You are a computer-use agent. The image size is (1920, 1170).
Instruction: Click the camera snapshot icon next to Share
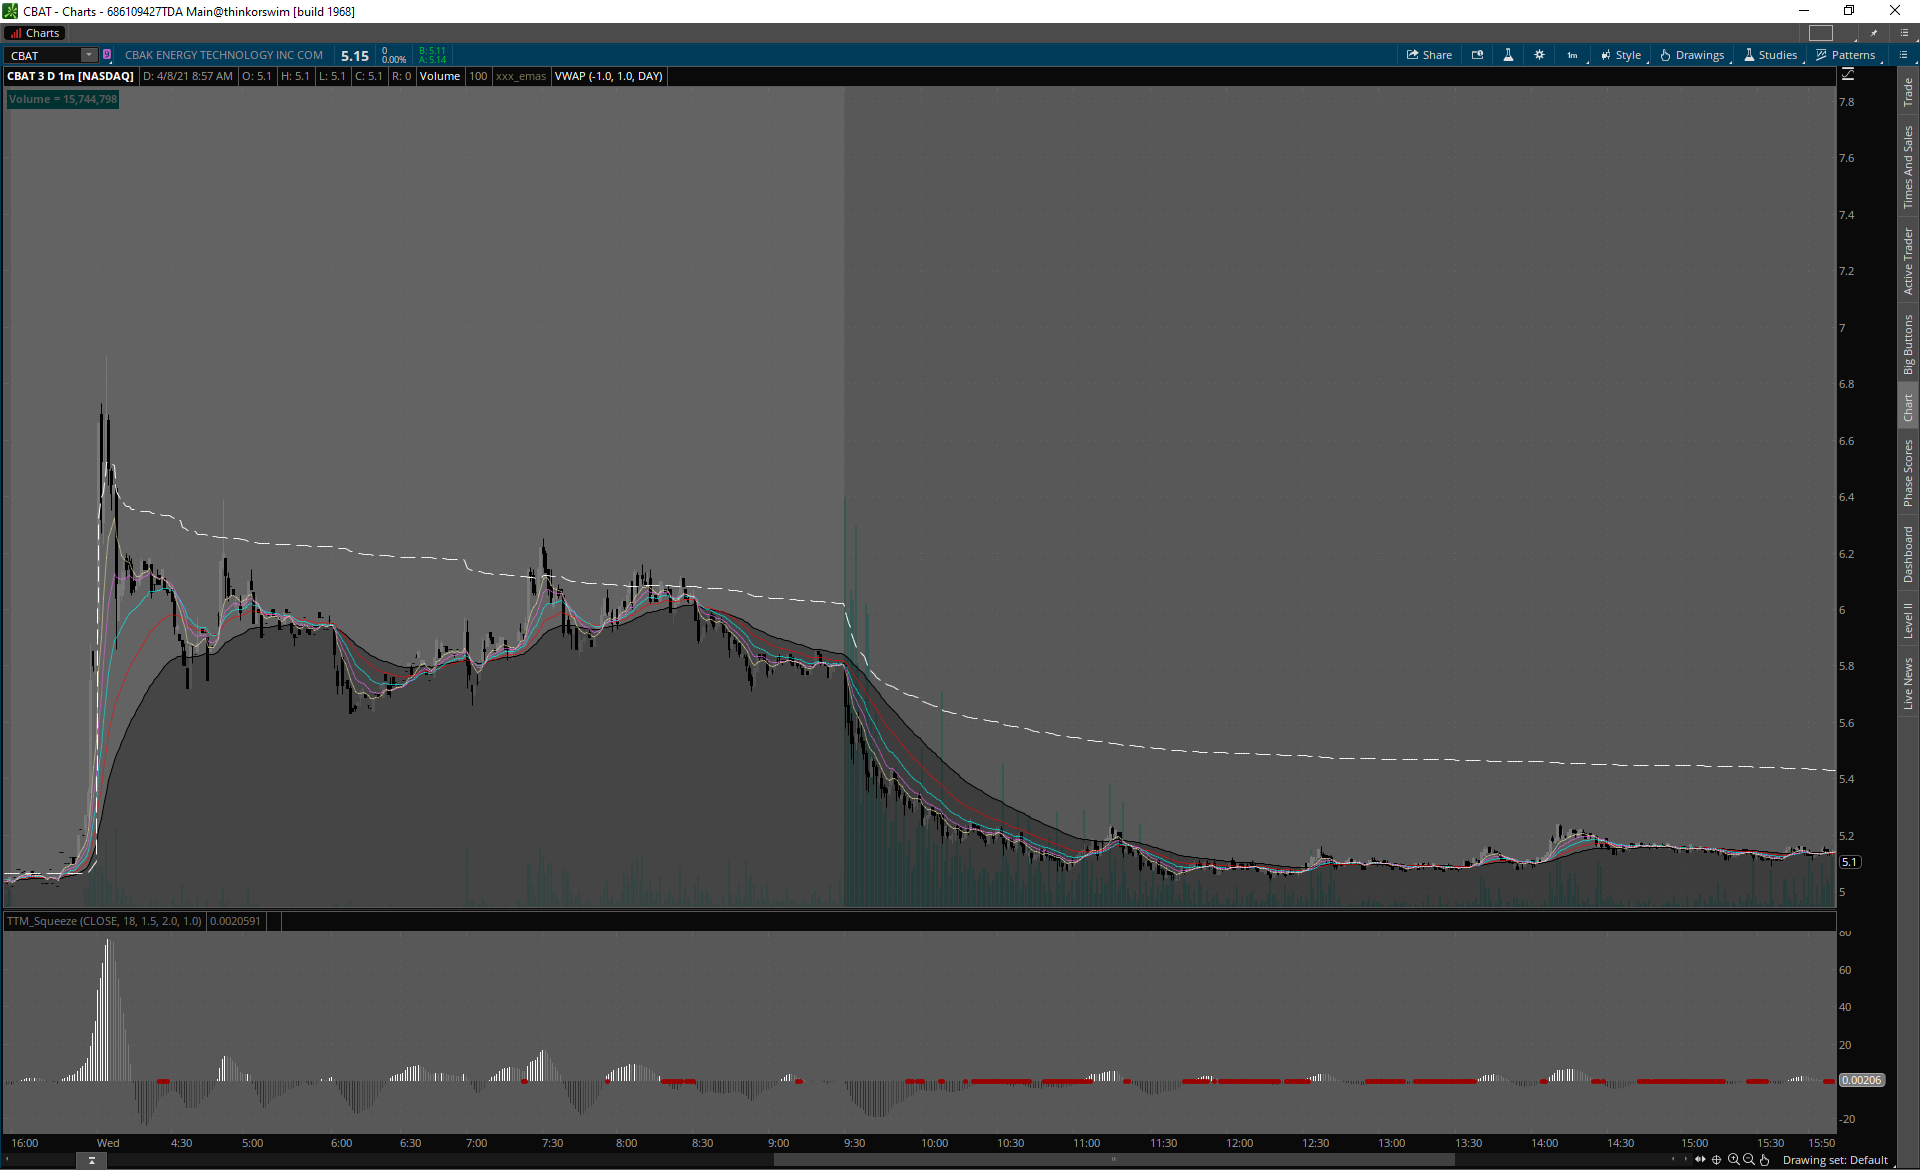coord(1477,55)
